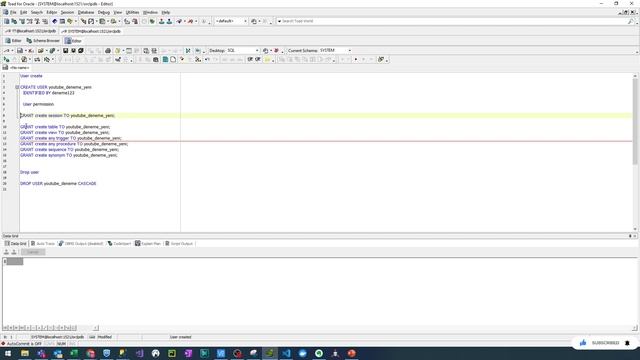The image size is (640, 360).
Task: Switch to the Auto Trace tab
Action: click(x=43, y=244)
